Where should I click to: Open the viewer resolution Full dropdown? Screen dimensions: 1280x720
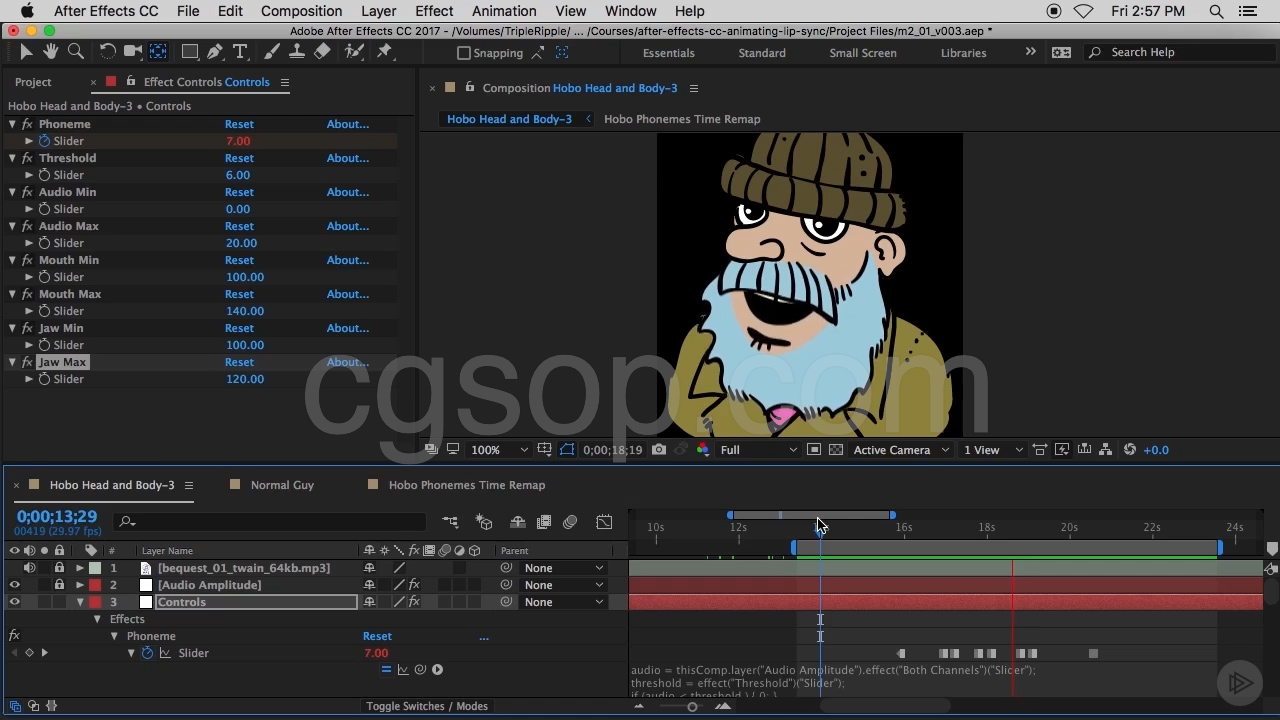(x=758, y=450)
